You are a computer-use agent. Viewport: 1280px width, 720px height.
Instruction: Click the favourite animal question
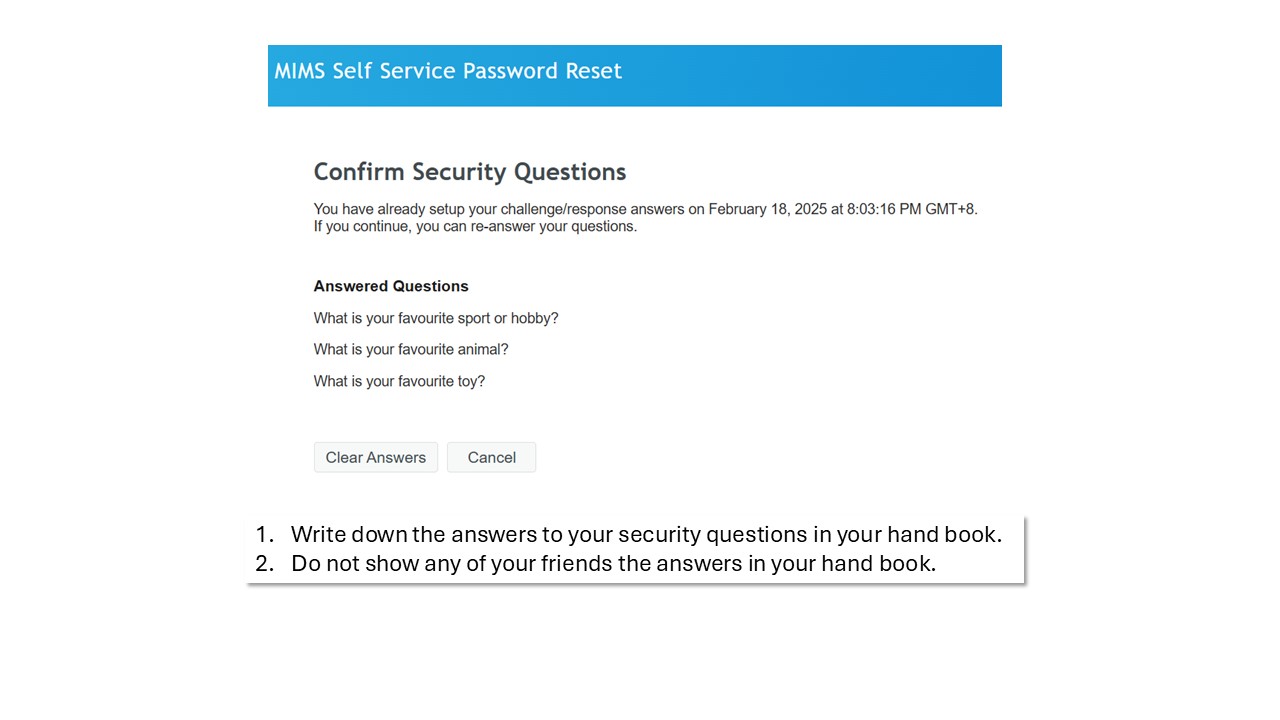411,349
